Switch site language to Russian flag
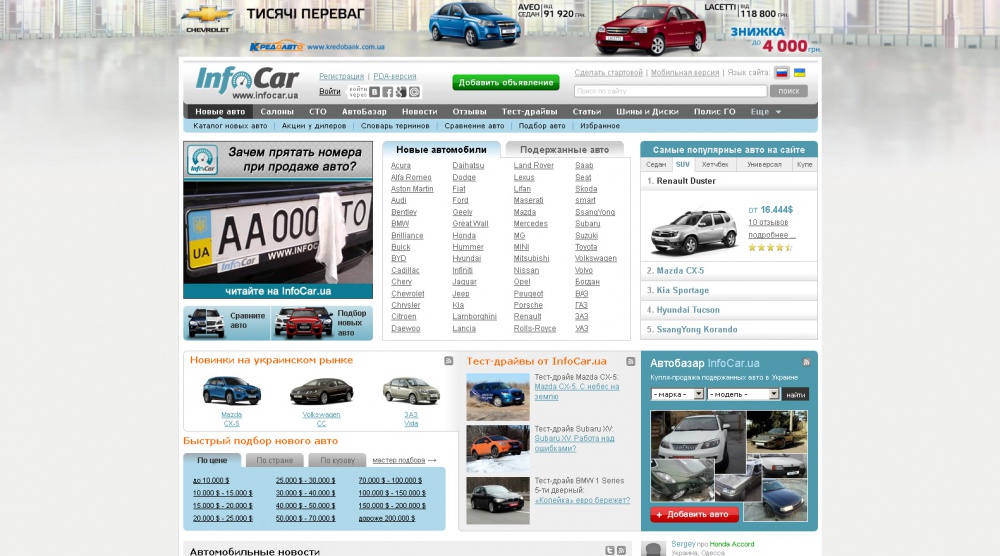Image resolution: width=1000 pixels, height=556 pixels. coord(782,73)
